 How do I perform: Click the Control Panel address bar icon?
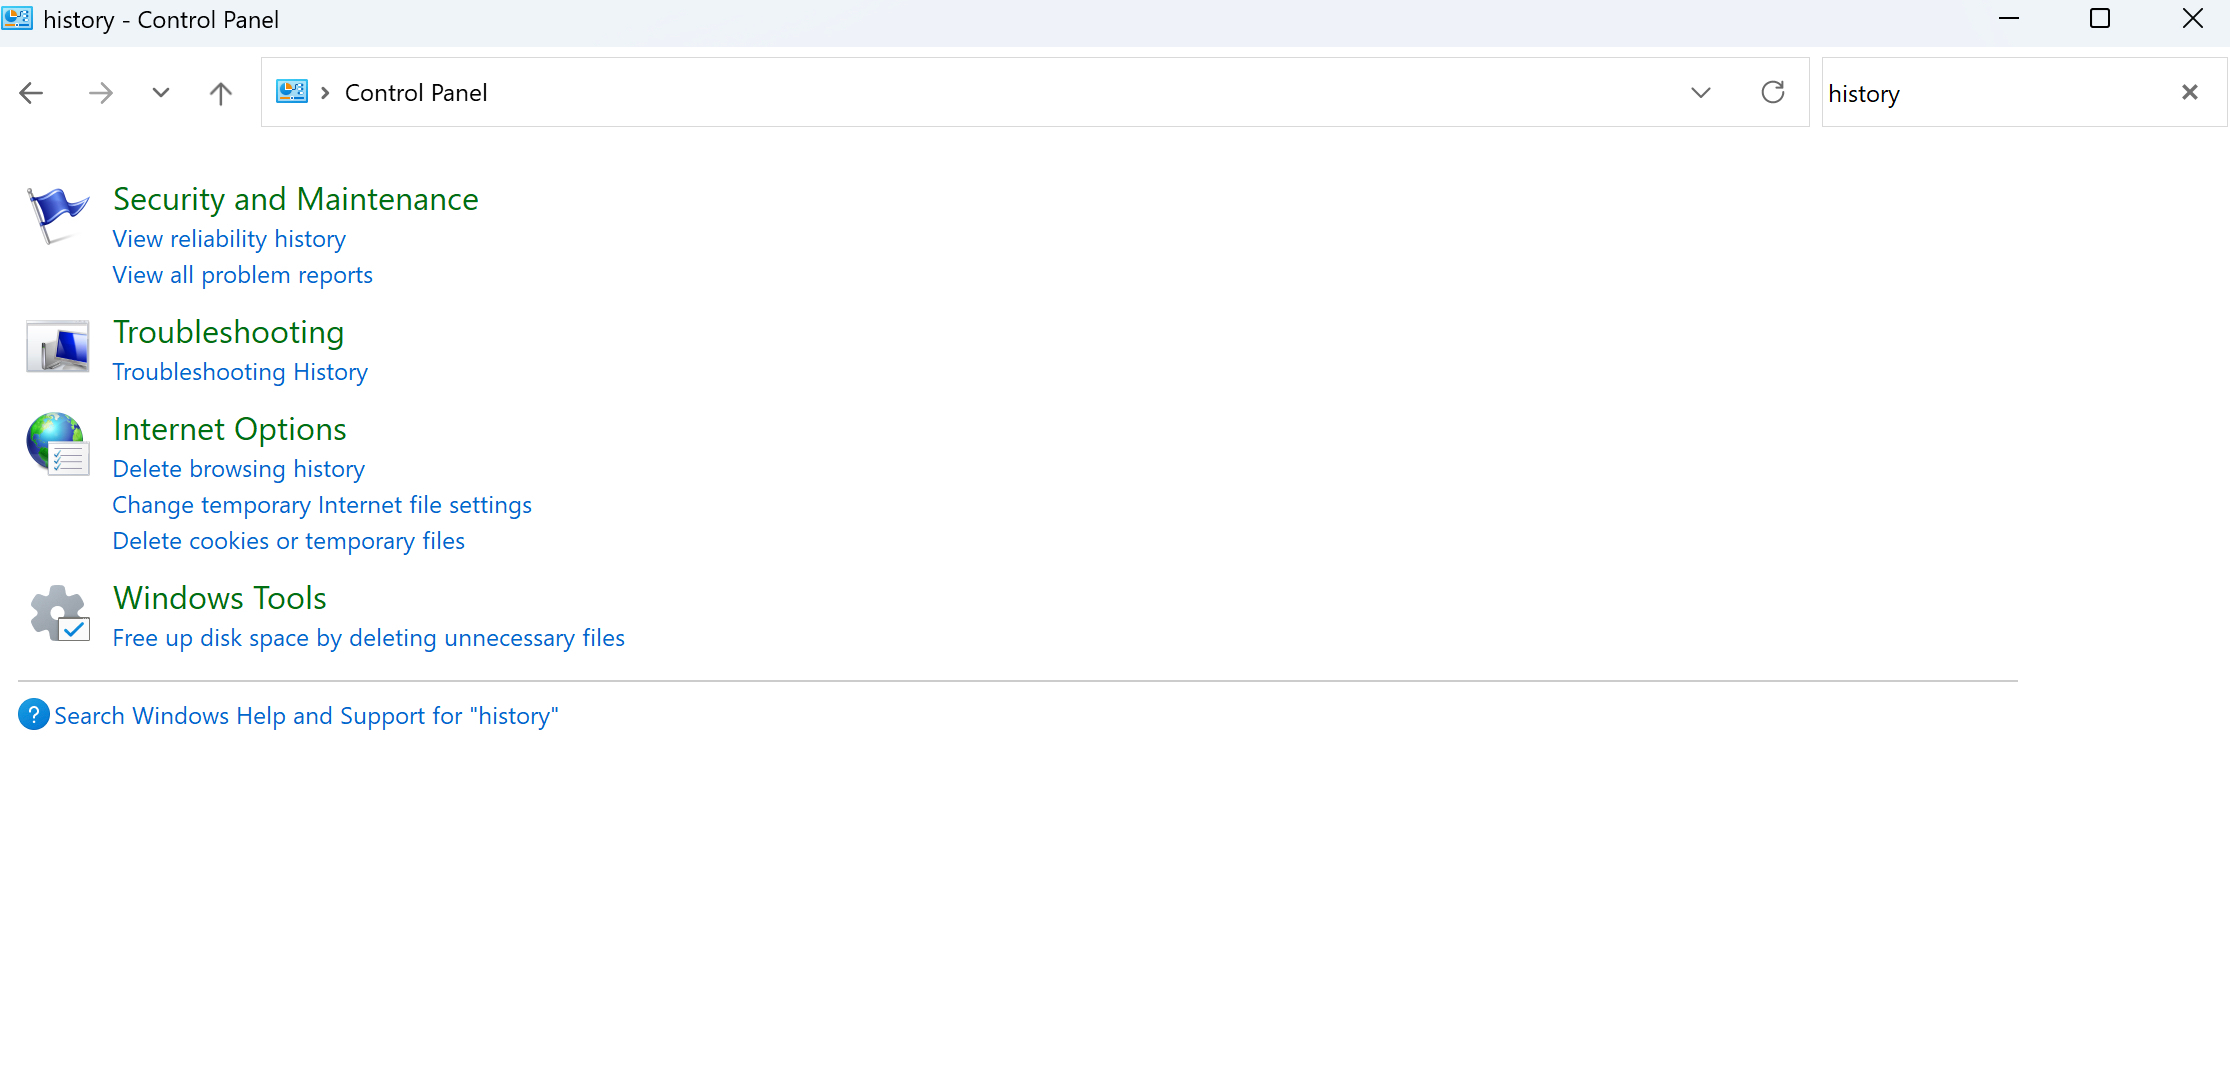pyautogui.click(x=292, y=93)
